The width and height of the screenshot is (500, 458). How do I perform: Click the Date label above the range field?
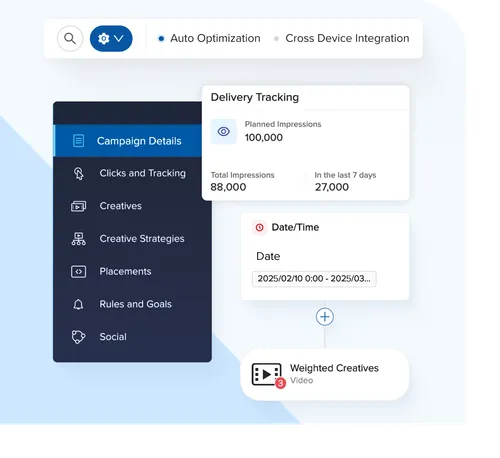pos(268,256)
